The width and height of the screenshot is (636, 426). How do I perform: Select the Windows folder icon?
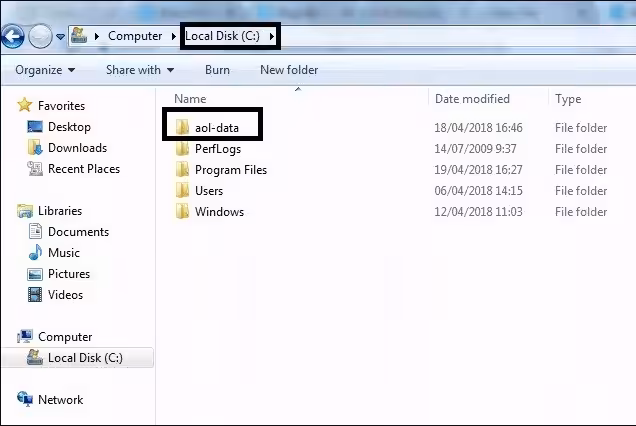(183, 212)
